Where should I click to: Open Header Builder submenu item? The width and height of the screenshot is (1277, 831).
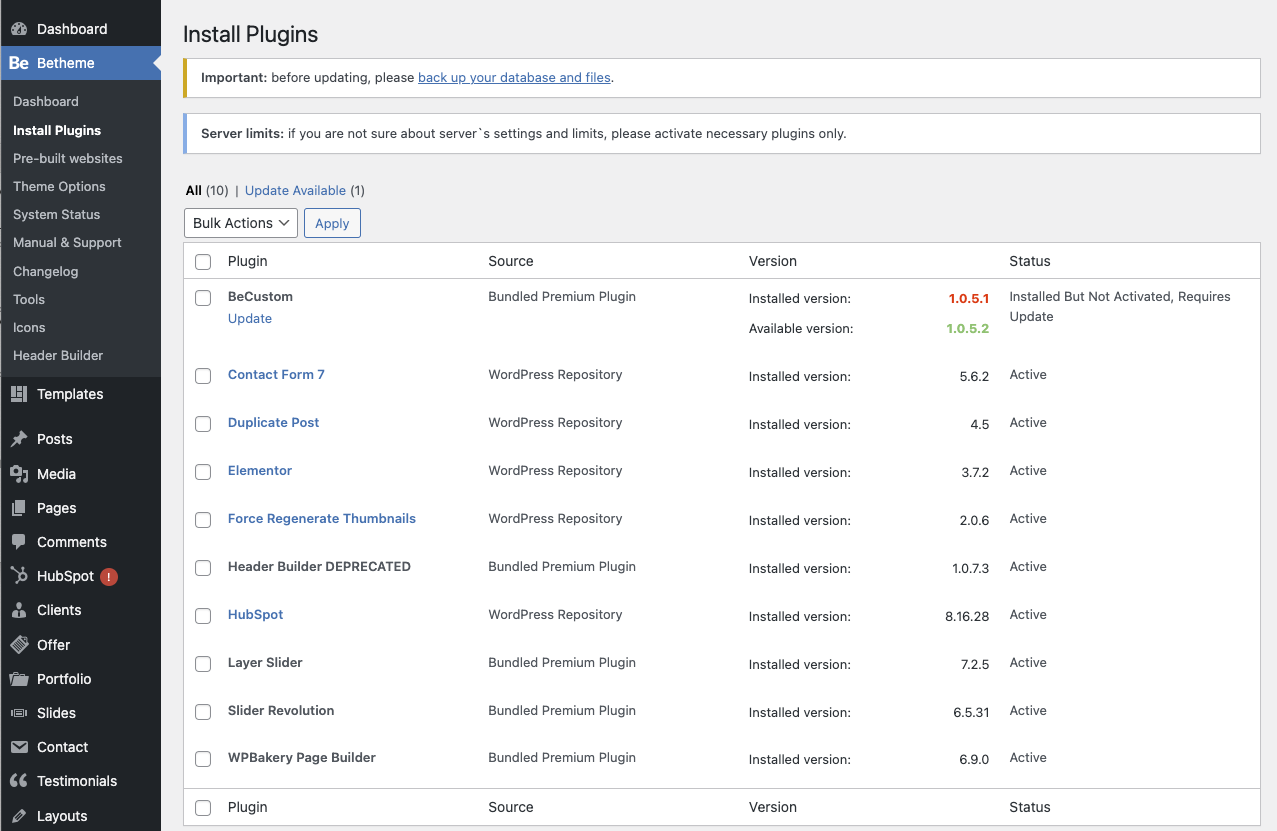[x=58, y=355]
